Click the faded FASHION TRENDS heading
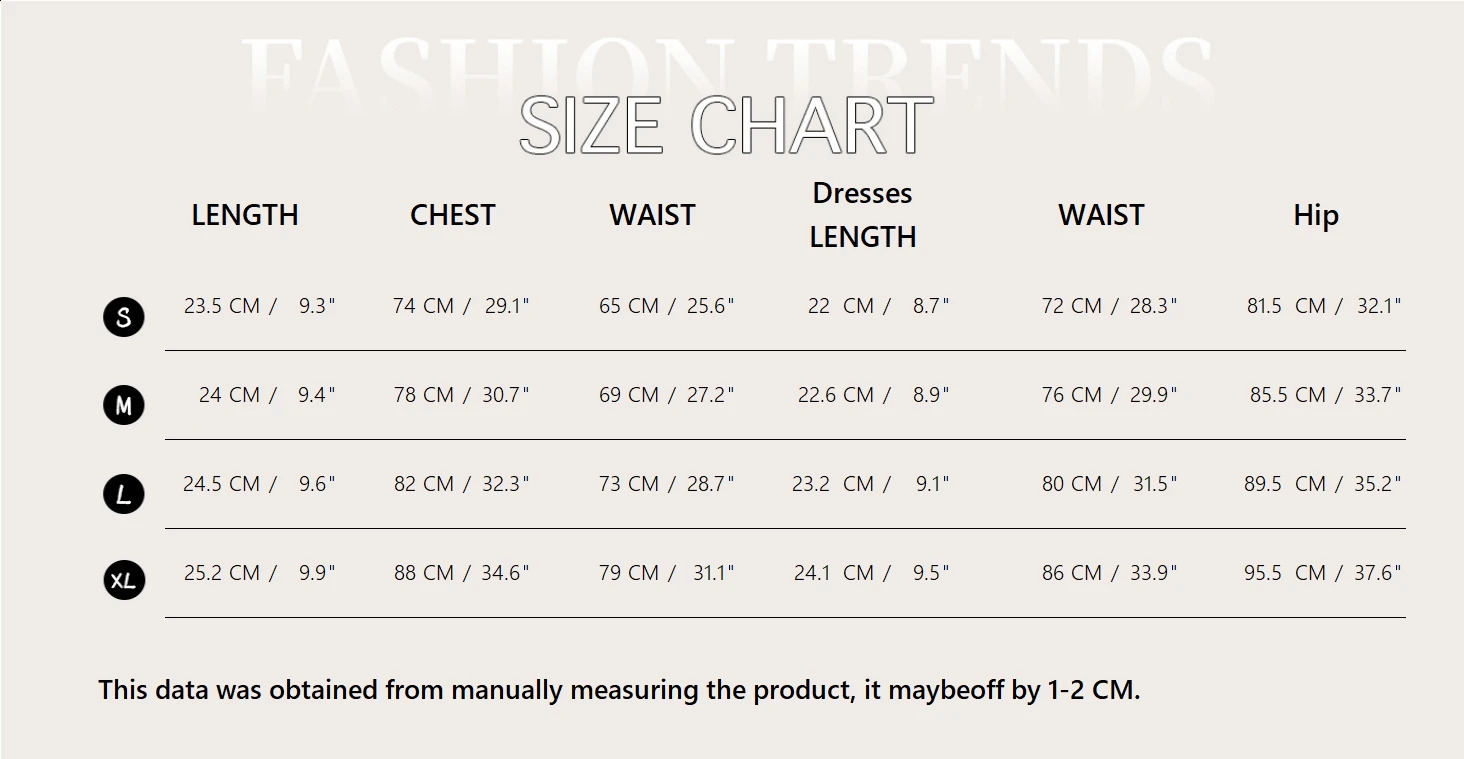The height and width of the screenshot is (759, 1464). (x=726, y=70)
